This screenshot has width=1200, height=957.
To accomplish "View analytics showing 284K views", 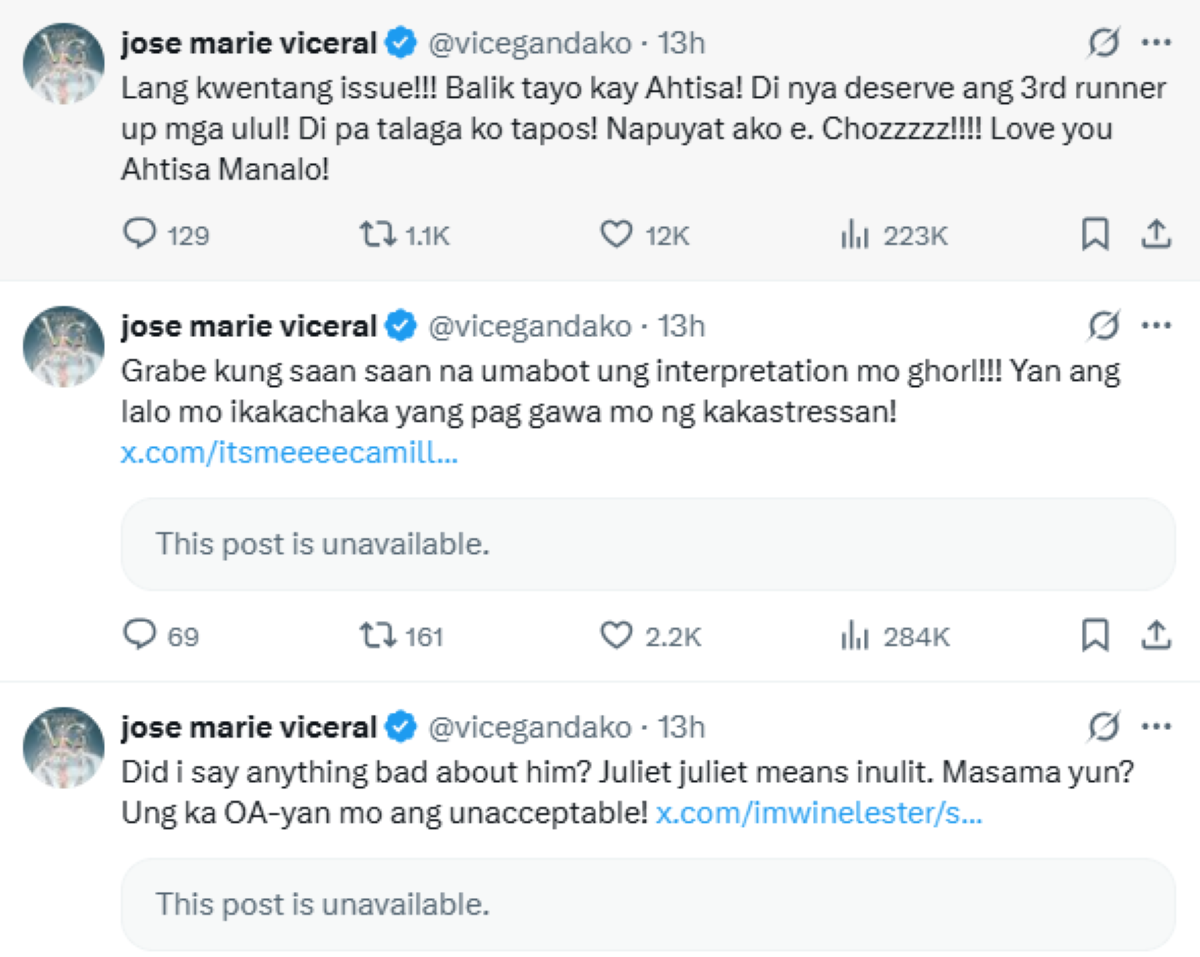I will click(x=854, y=635).
